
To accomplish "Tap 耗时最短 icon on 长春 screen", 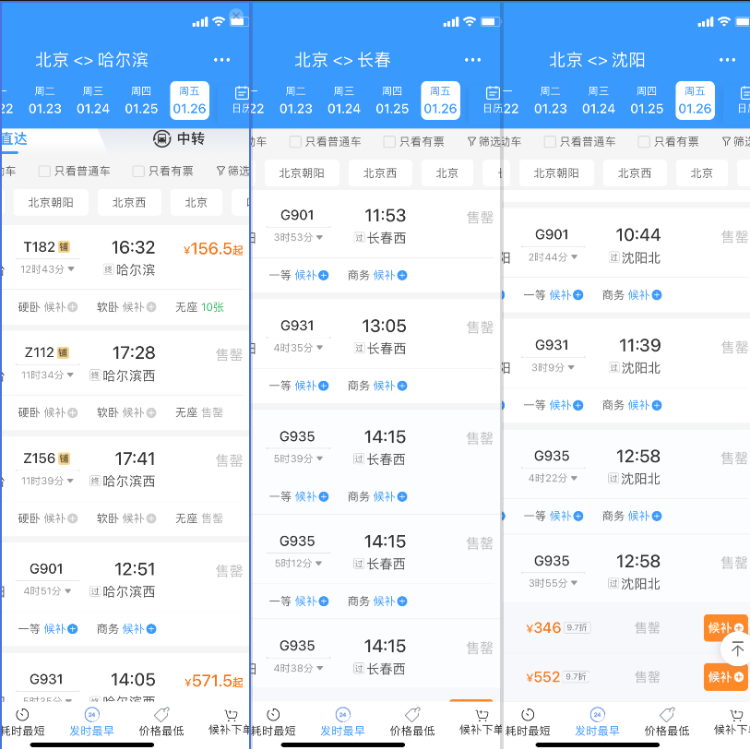I will [273, 715].
